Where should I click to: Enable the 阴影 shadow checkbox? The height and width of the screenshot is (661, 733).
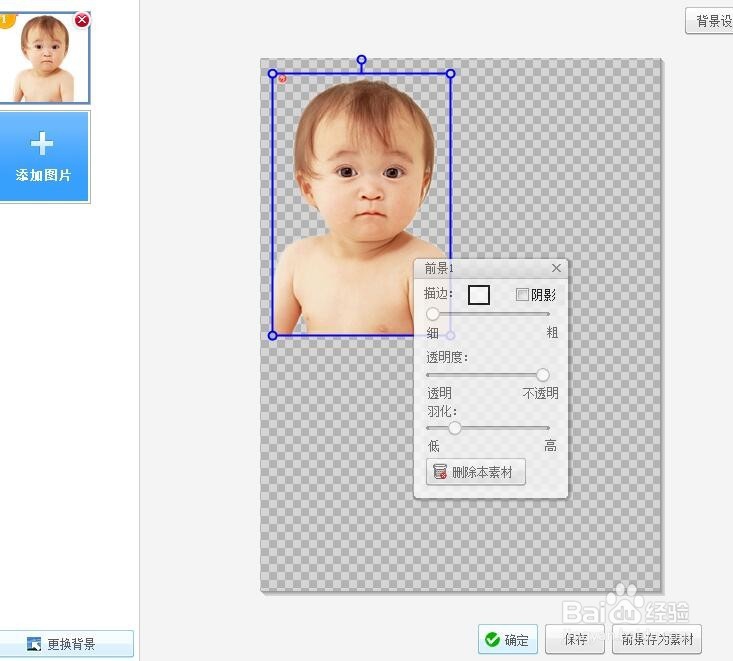pos(522,294)
